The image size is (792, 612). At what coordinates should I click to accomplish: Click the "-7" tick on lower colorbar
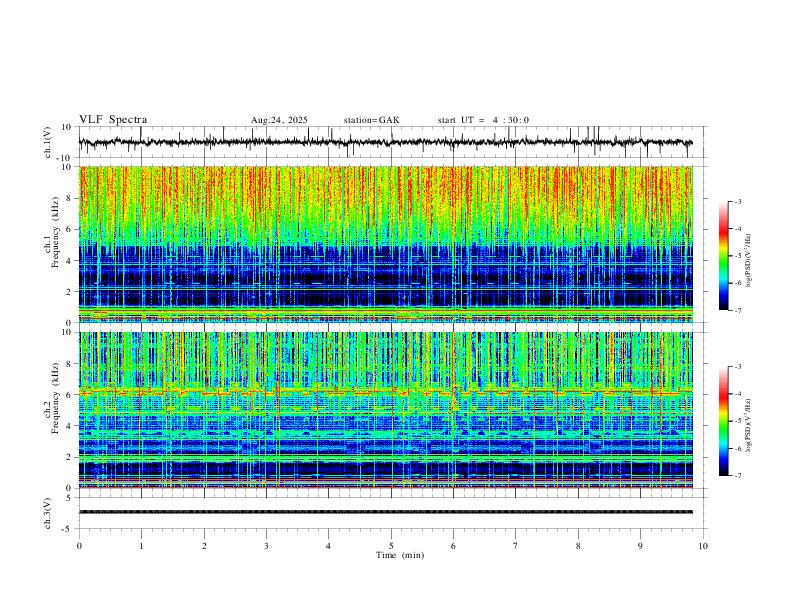point(738,476)
